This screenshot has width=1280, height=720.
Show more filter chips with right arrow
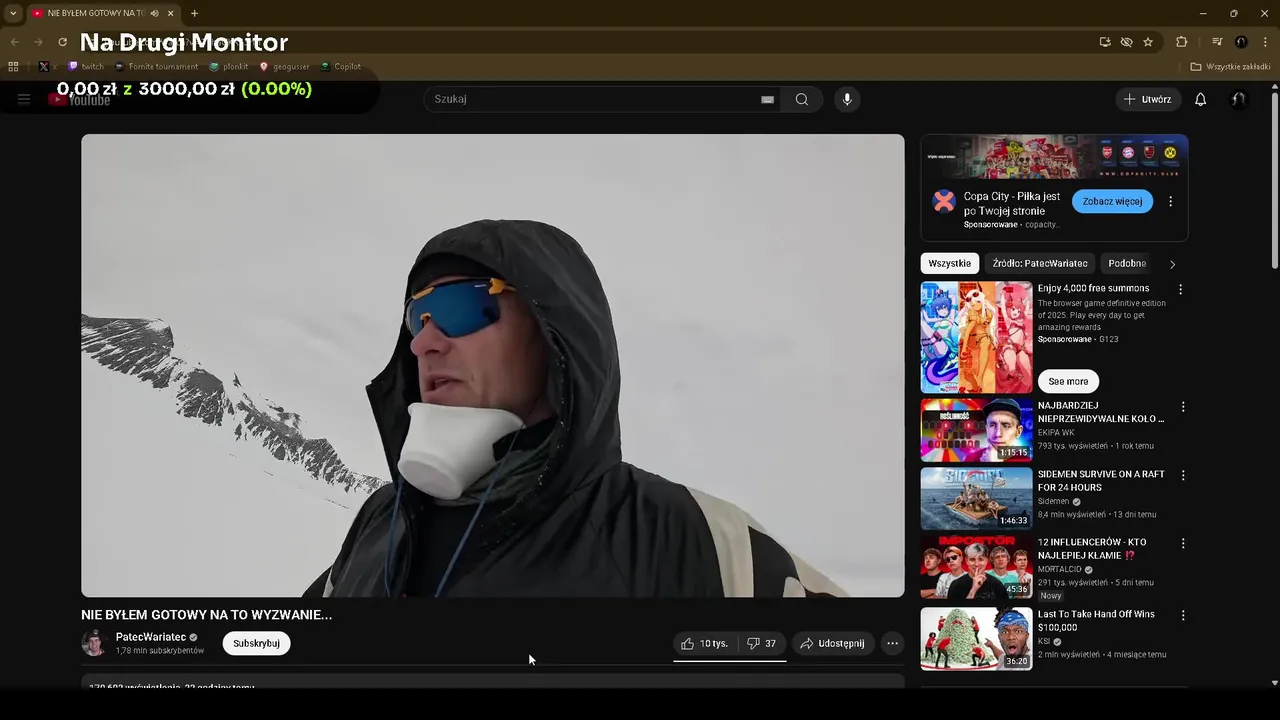point(1172,264)
